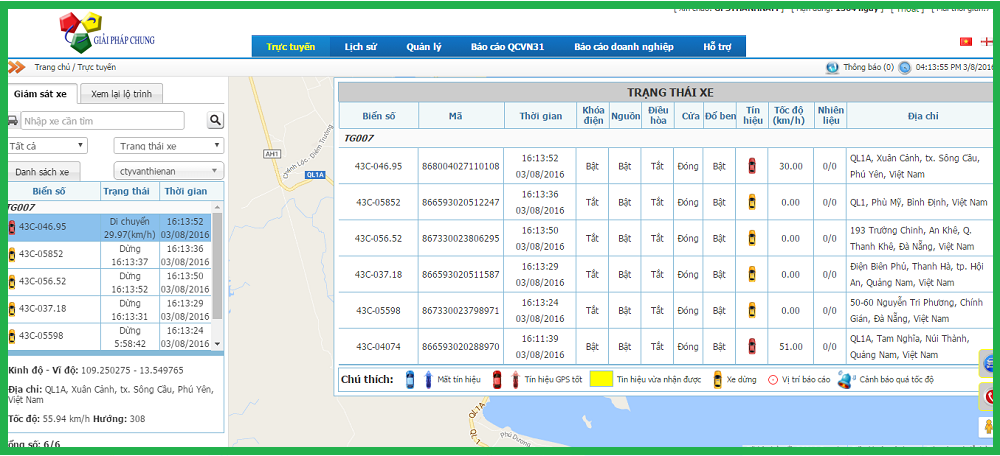This screenshot has width=1000, height=456.
Task: Click the vehicle search input field
Action: [x=103, y=121]
